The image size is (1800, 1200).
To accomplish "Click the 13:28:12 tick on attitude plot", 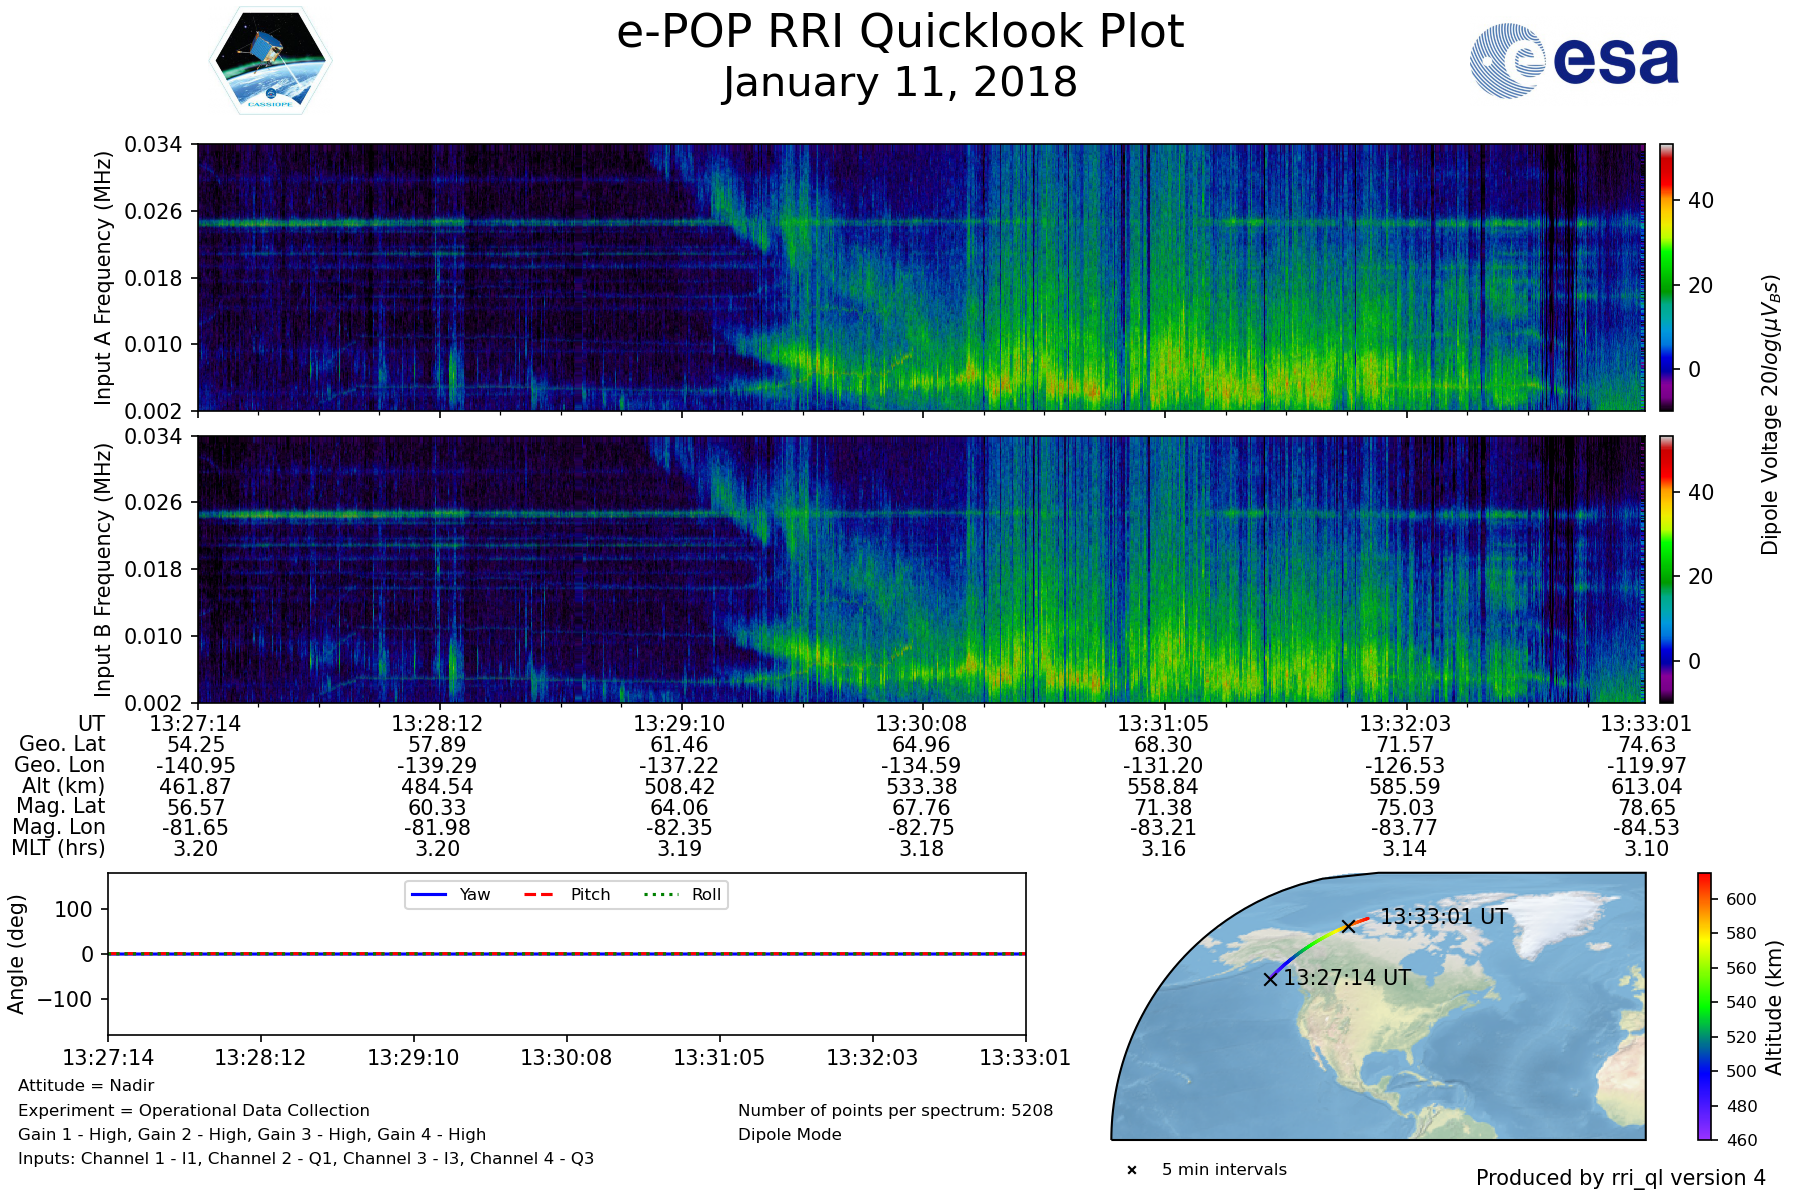I will coord(261,1058).
